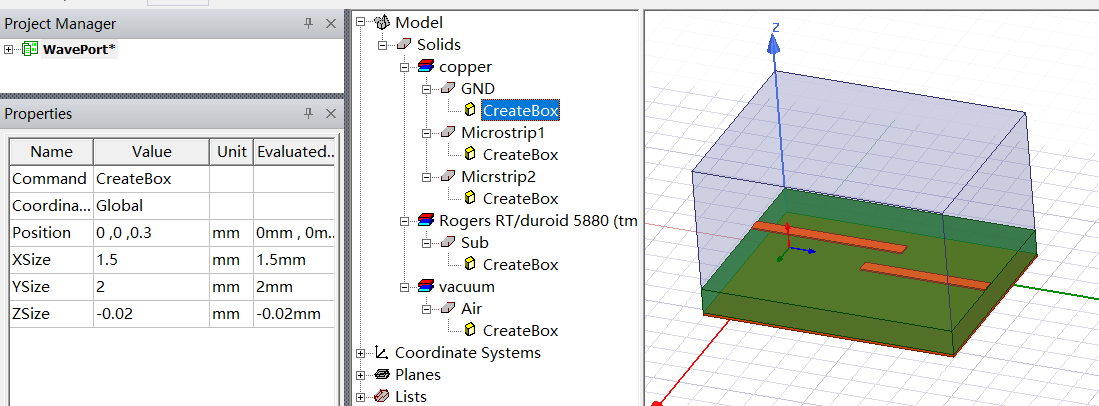Select CreateBox under Microstrip1
The height and width of the screenshot is (406, 1099).
(520, 154)
